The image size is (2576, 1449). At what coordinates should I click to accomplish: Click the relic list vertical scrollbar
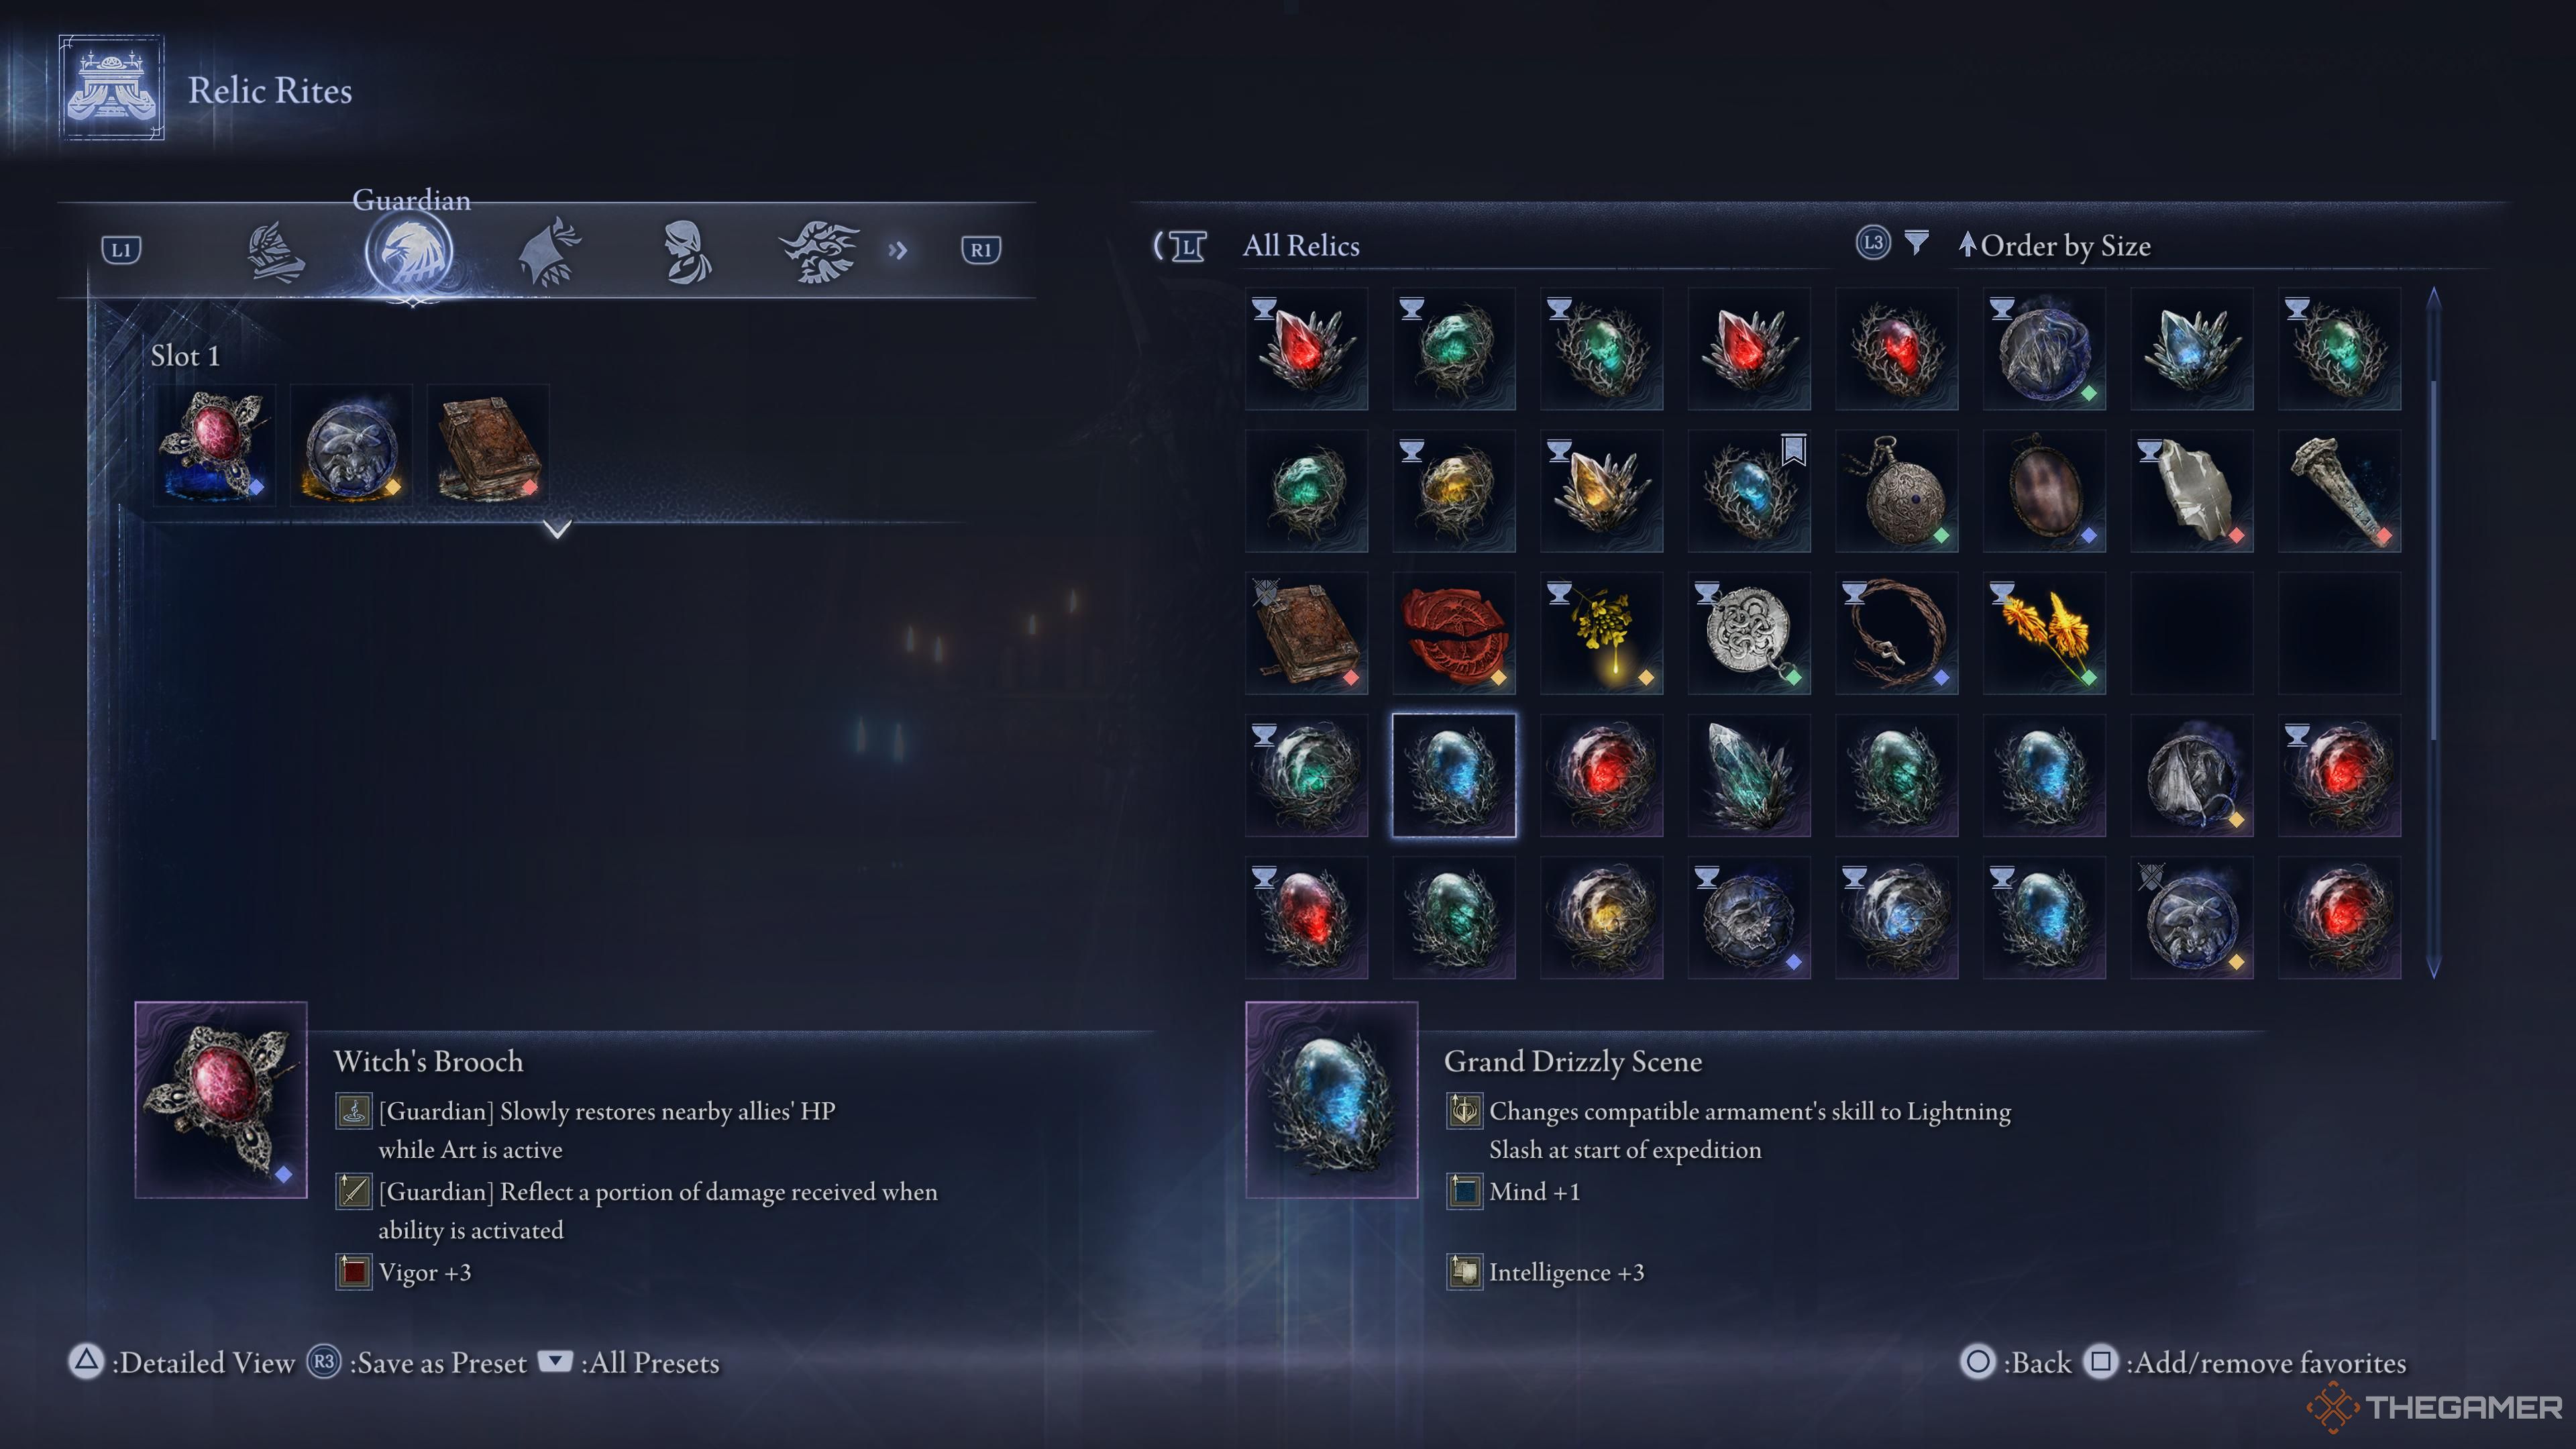(2433, 633)
